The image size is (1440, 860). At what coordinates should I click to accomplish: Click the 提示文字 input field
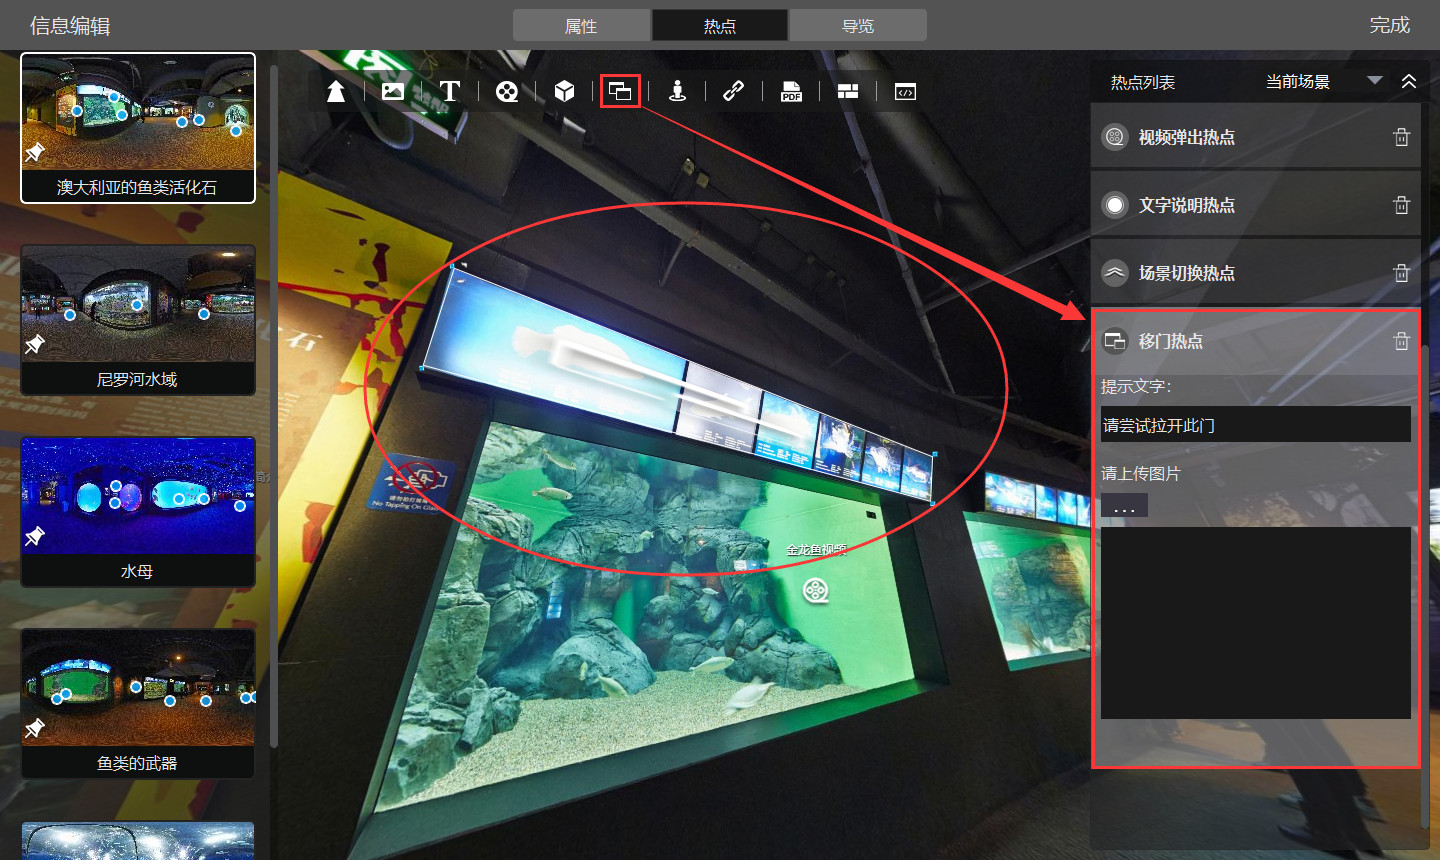point(1255,425)
